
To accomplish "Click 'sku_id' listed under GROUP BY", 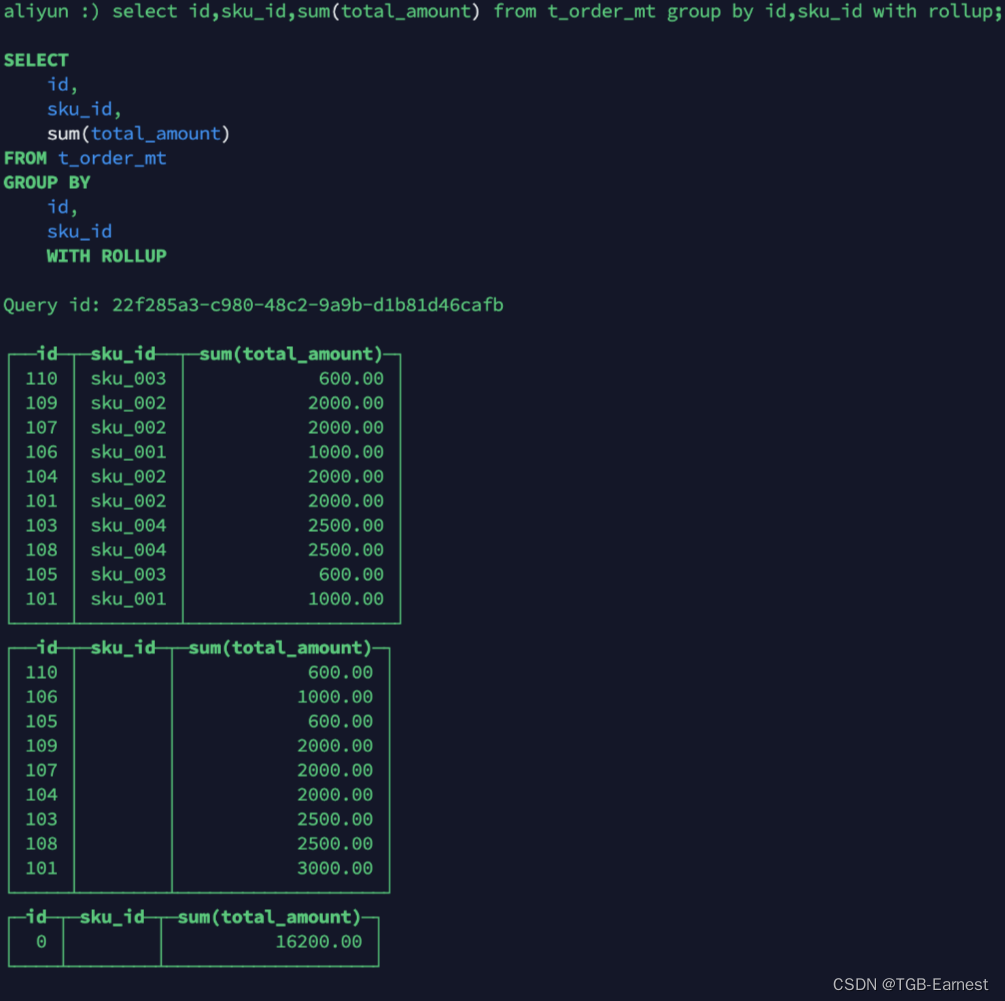I will 79,232.
